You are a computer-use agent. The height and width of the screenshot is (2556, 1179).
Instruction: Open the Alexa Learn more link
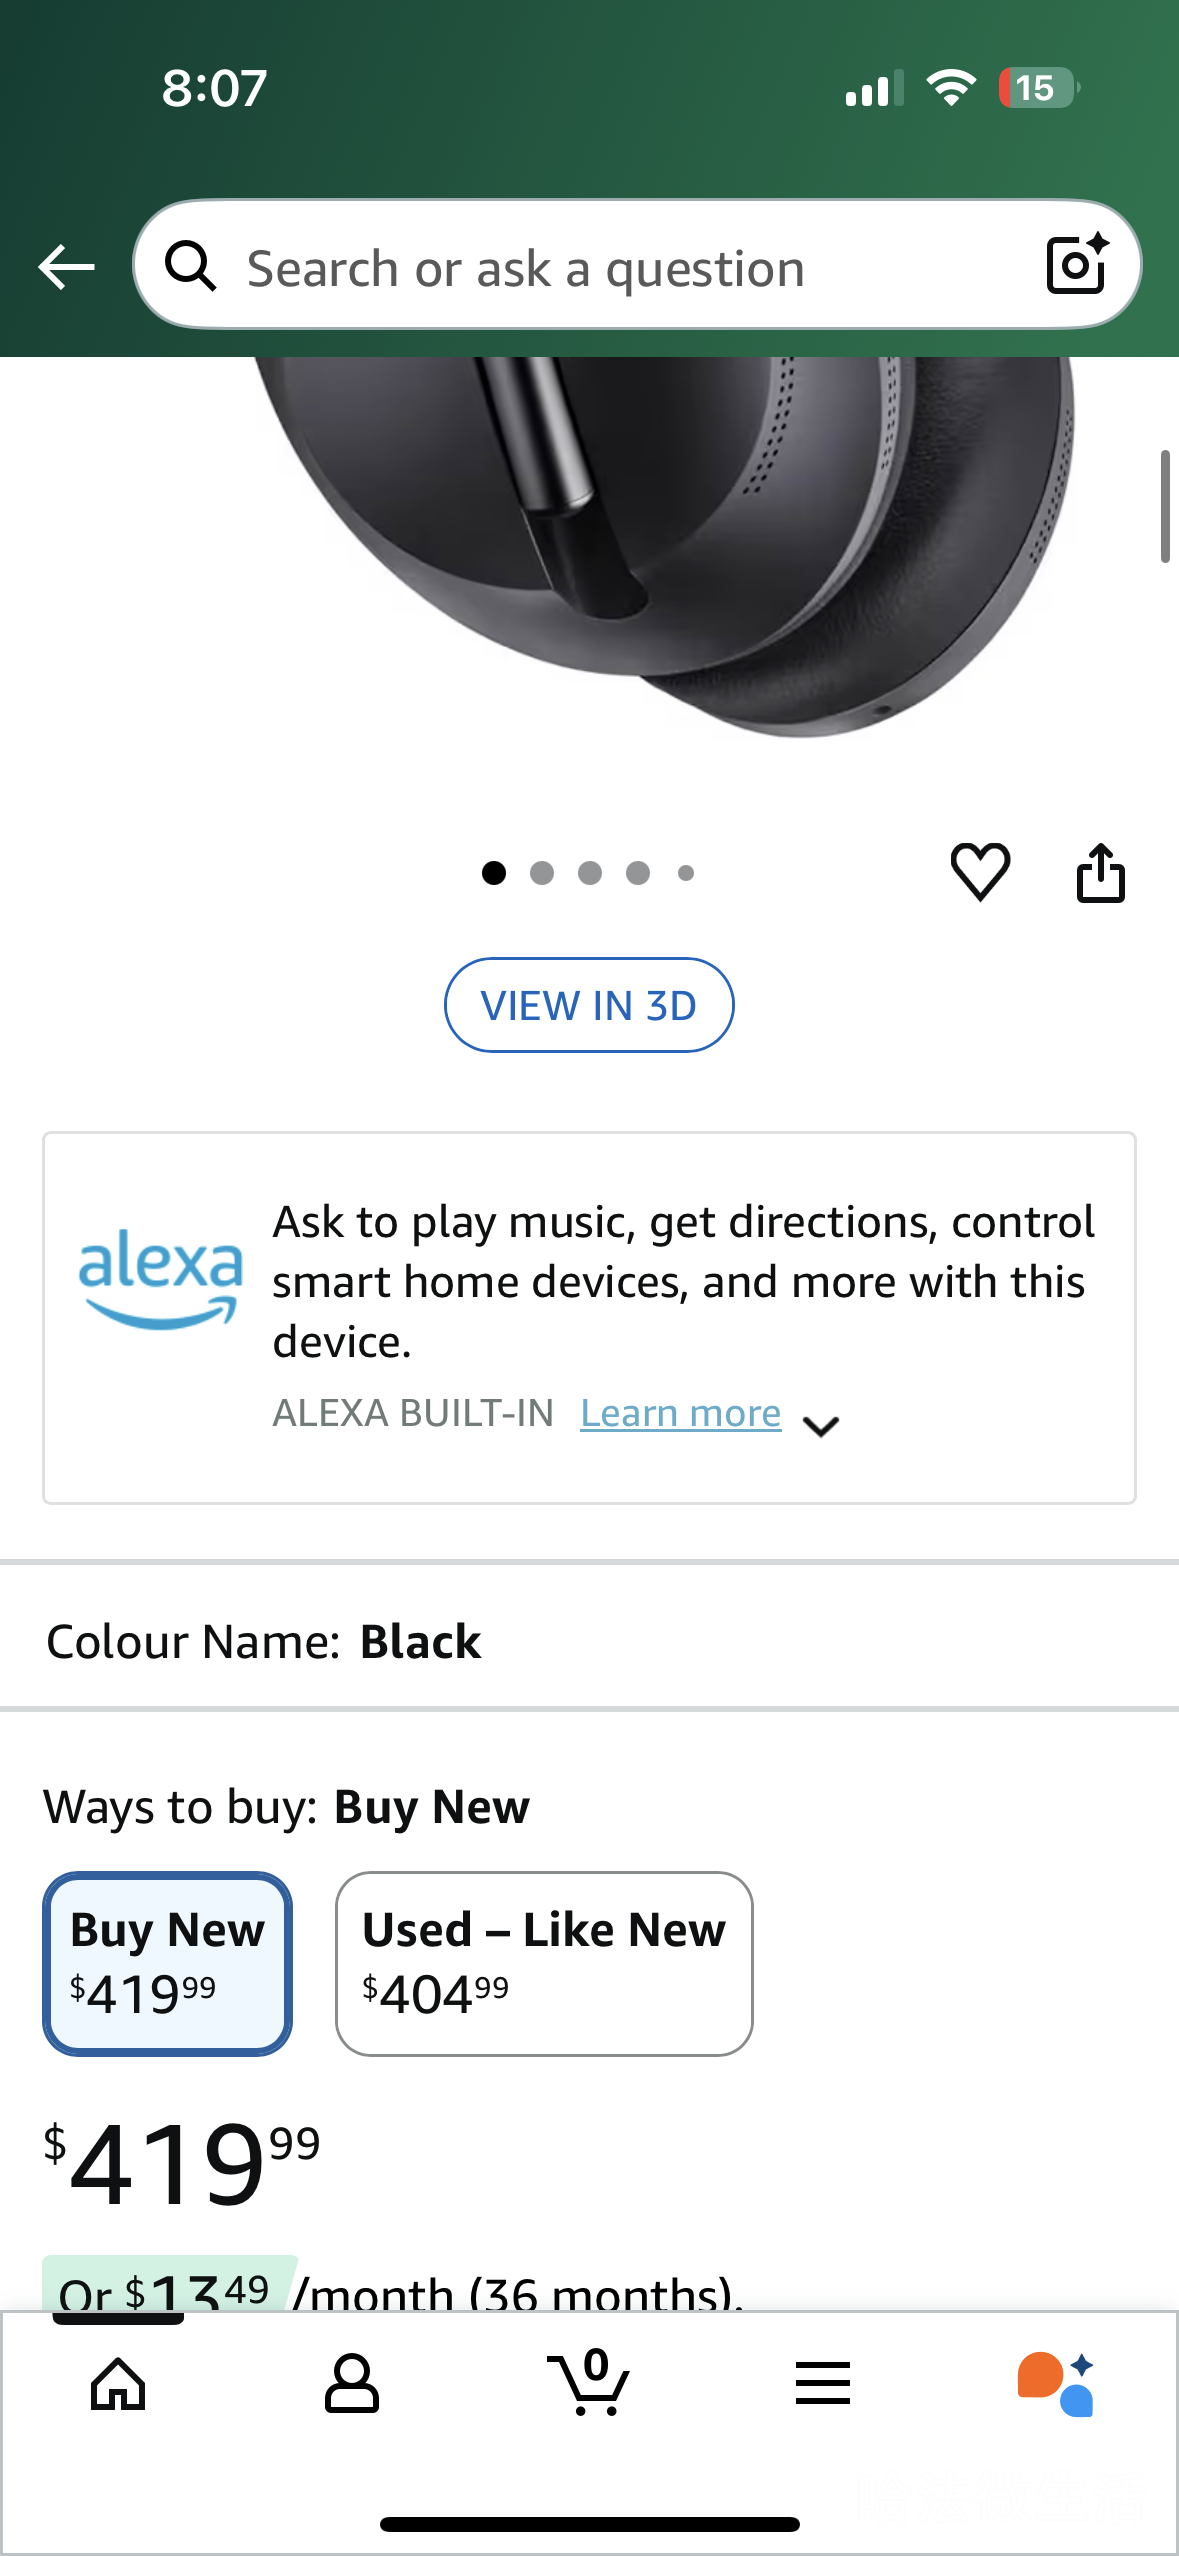(x=680, y=1413)
